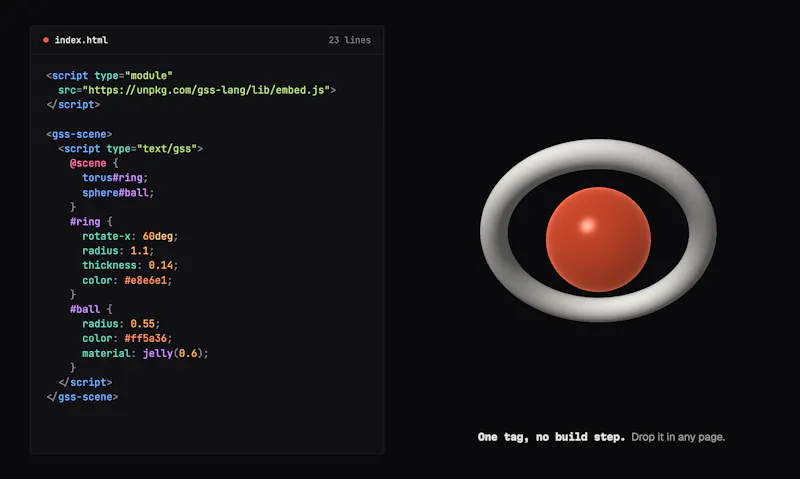The image size is (800, 479).
Task: Click the #ball selector line
Action: point(91,309)
